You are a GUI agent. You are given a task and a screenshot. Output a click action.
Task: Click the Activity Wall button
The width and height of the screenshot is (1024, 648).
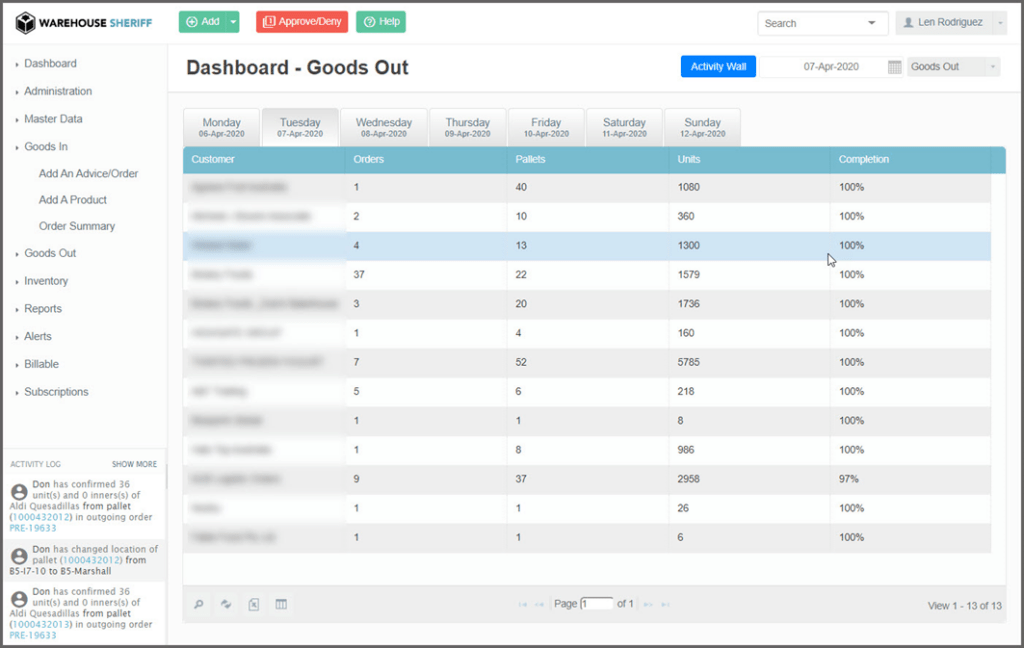[x=718, y=67]
